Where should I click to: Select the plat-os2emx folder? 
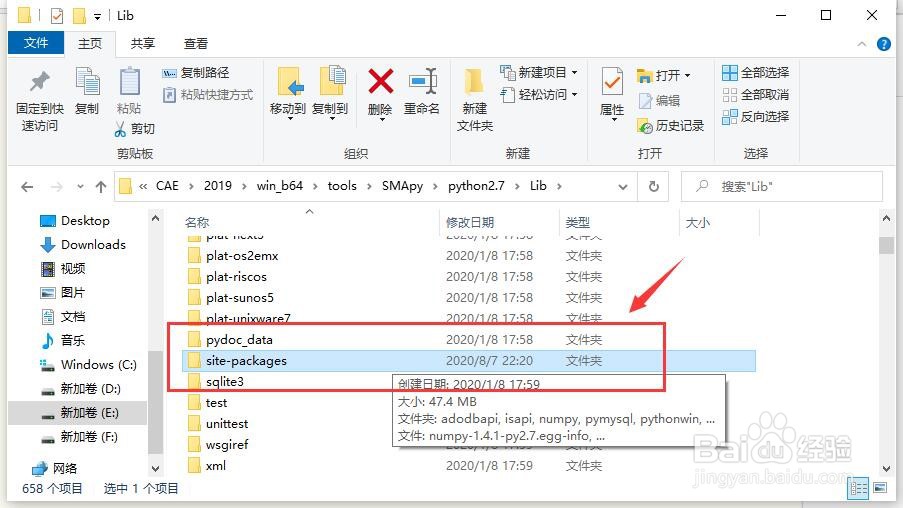242,256
